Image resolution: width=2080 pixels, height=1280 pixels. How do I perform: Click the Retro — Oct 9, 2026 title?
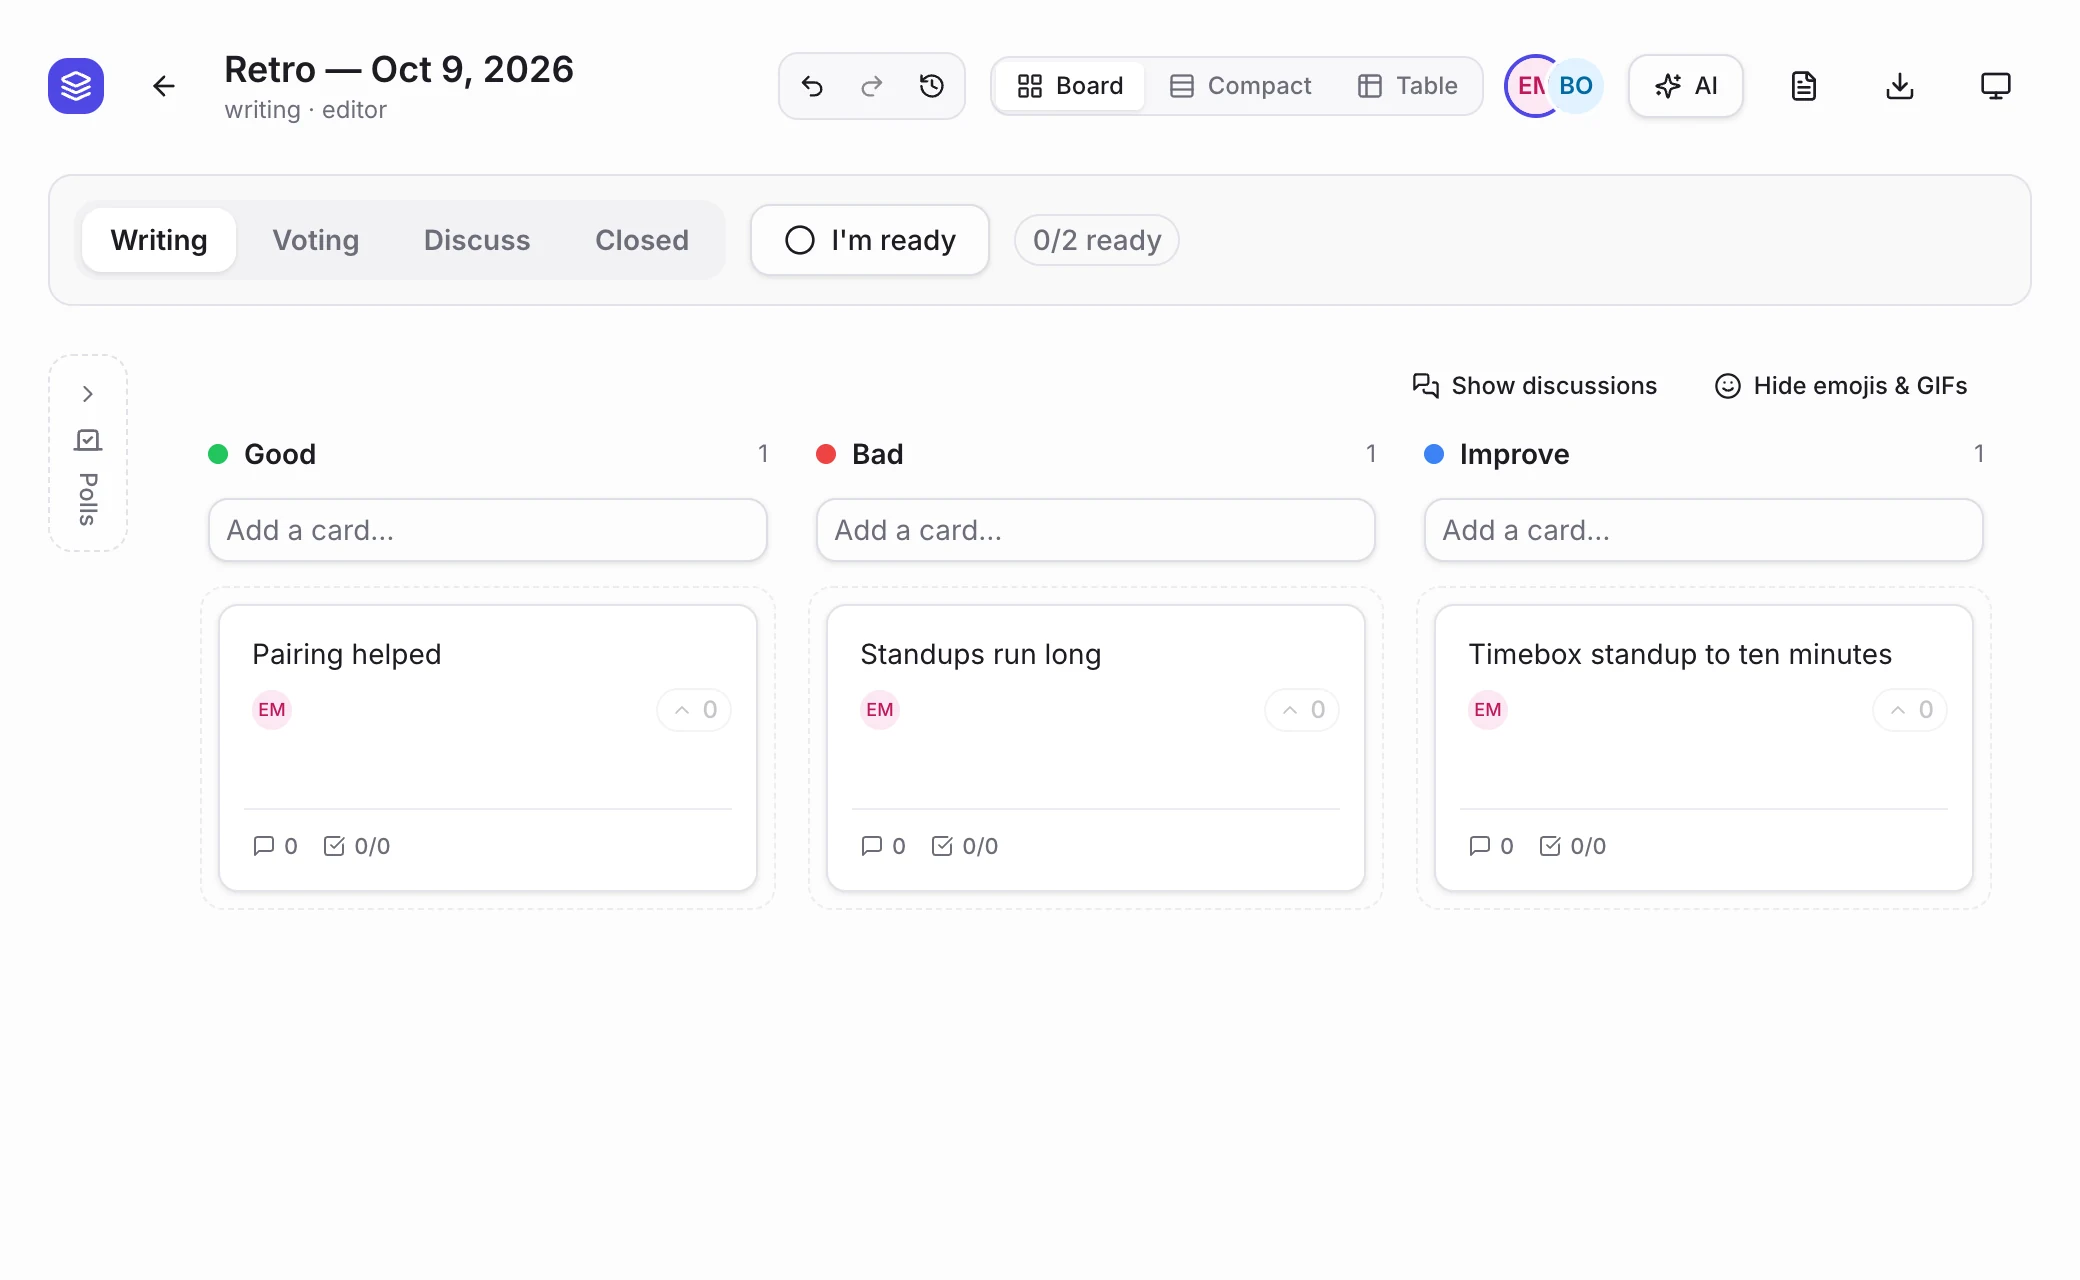click(399, 70)
